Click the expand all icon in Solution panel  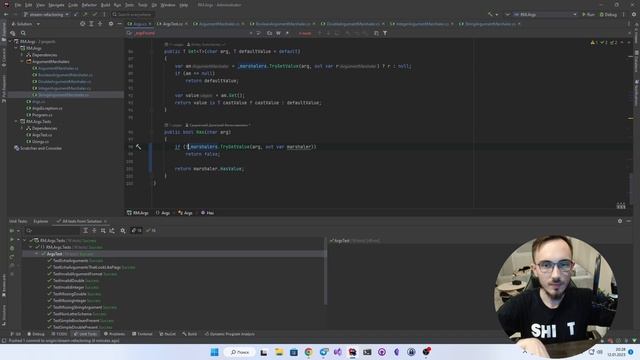coord(91,24)
